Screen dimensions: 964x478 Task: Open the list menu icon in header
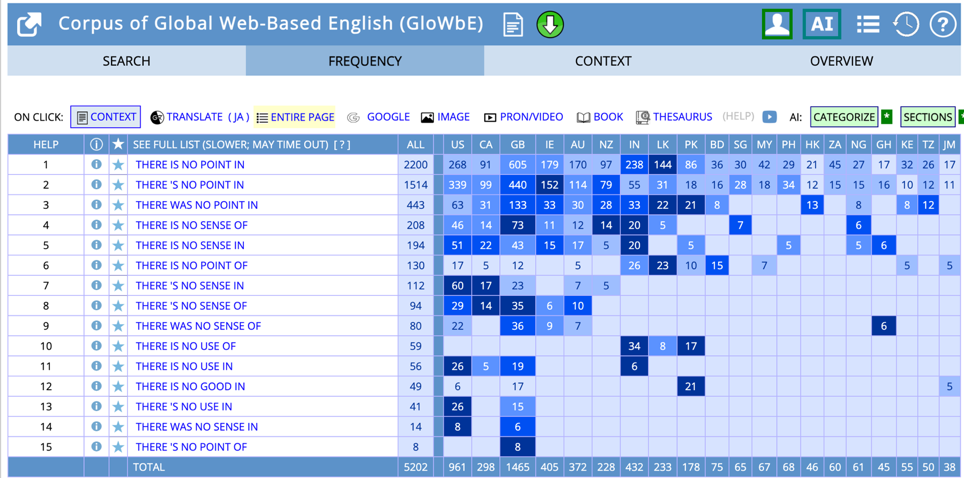pos(867,25)
